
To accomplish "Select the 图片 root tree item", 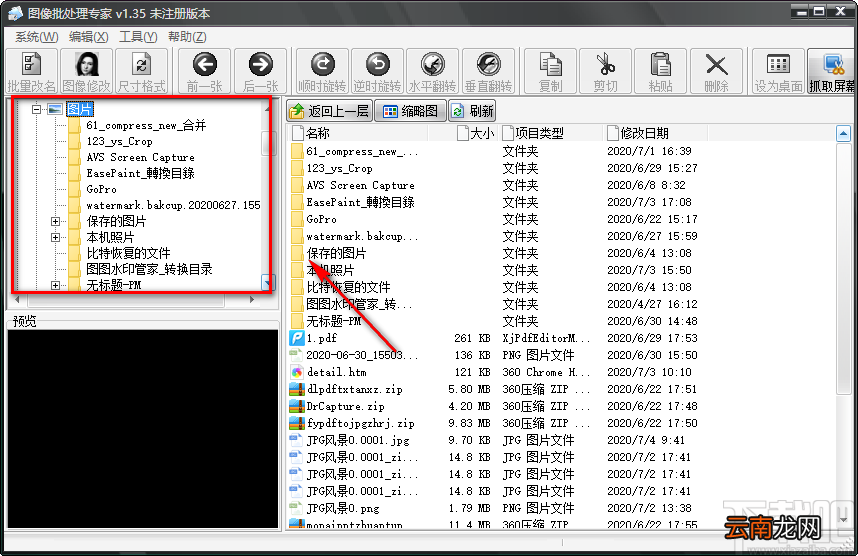I will tap(80, 109).
